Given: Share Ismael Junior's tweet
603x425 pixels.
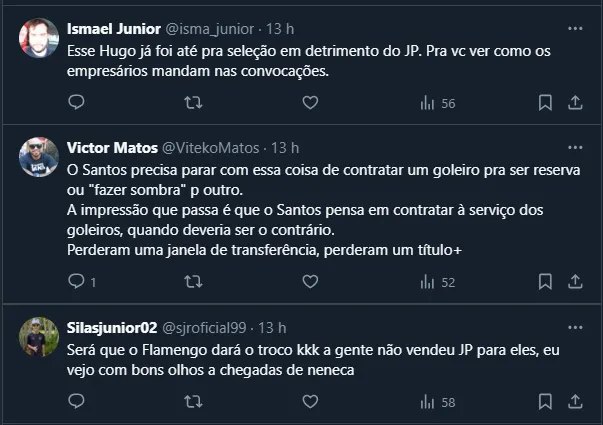Looking at the screenshot, I should coord(576,102).
